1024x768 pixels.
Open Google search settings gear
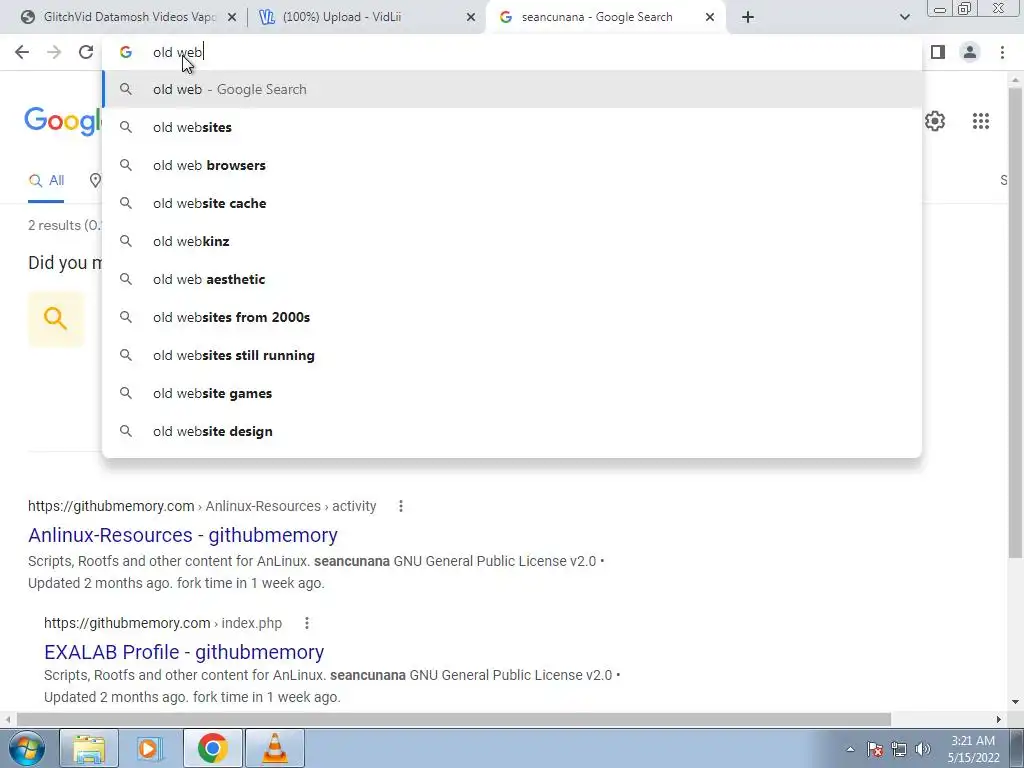click(x=935, y=121)
